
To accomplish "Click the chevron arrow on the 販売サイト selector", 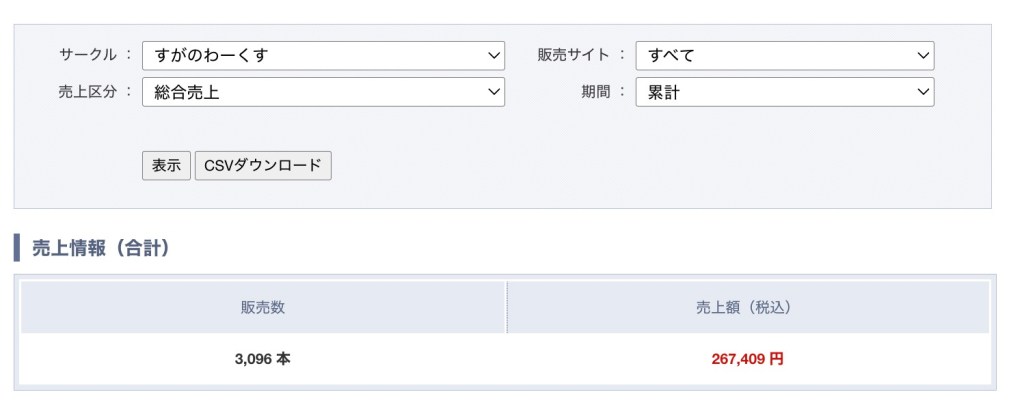I will (923, 55).
